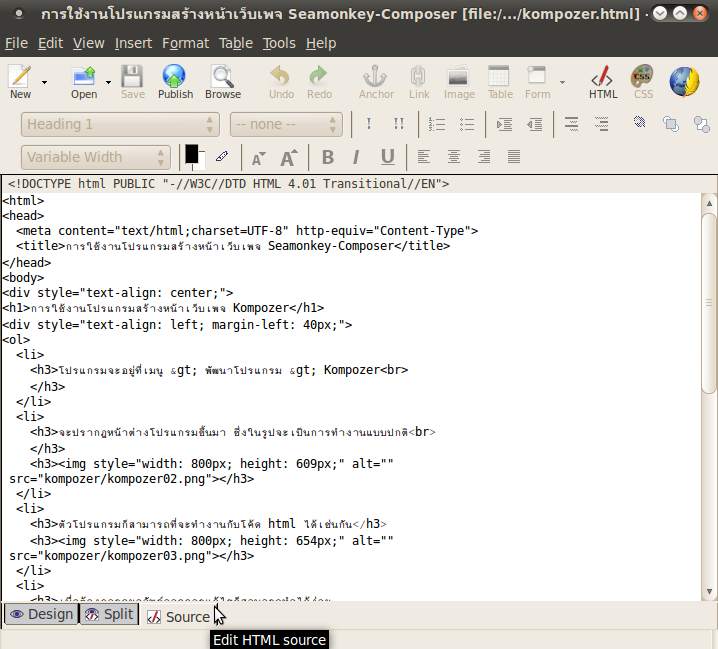
Task: Switch to the Split view tab
Action: point(109,614)
